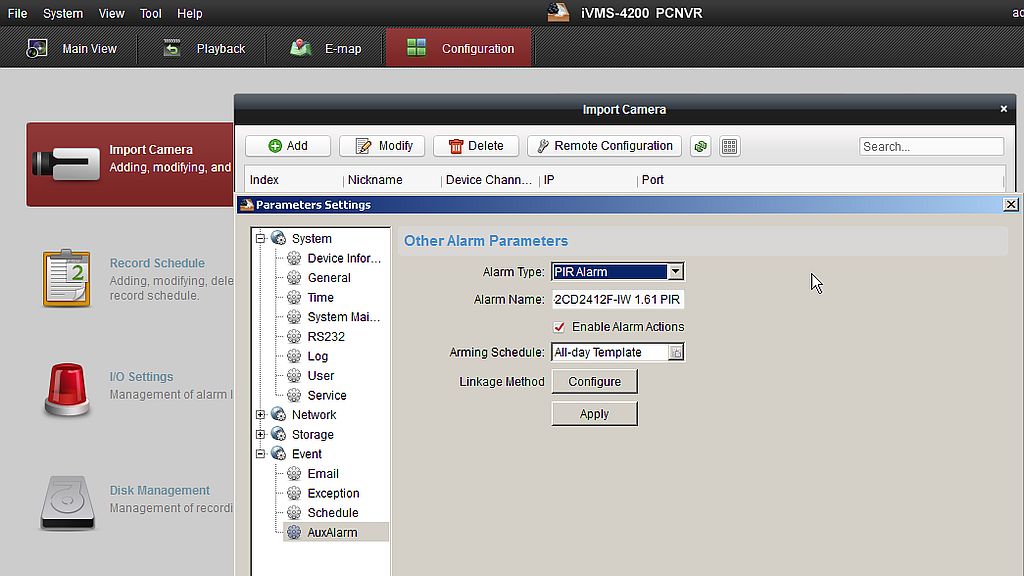Toggle Enable Alarm Actions checkbox
This screenshot has width=1024, height=576.
[559, 327]
